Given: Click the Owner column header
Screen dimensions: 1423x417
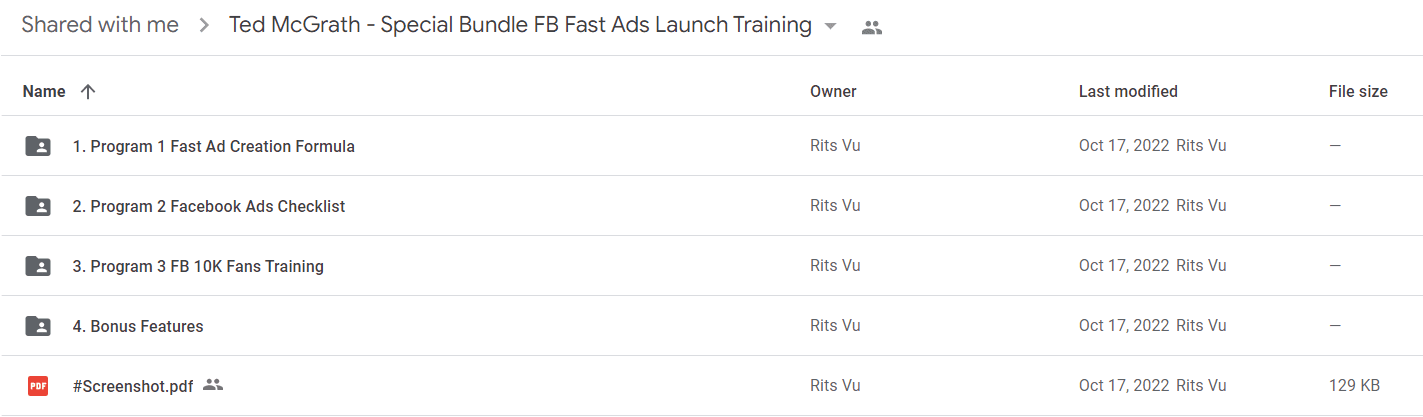Looking at the screenshot, I should pos(833,91).
